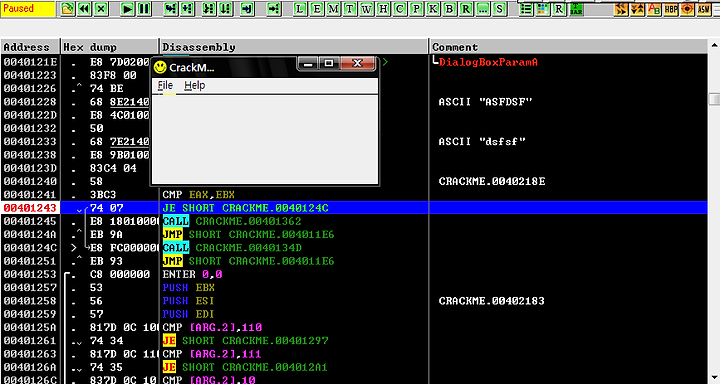Click the Trace Into toolbar icon
This screenshot has width=720, height=384.
point(208,9)
